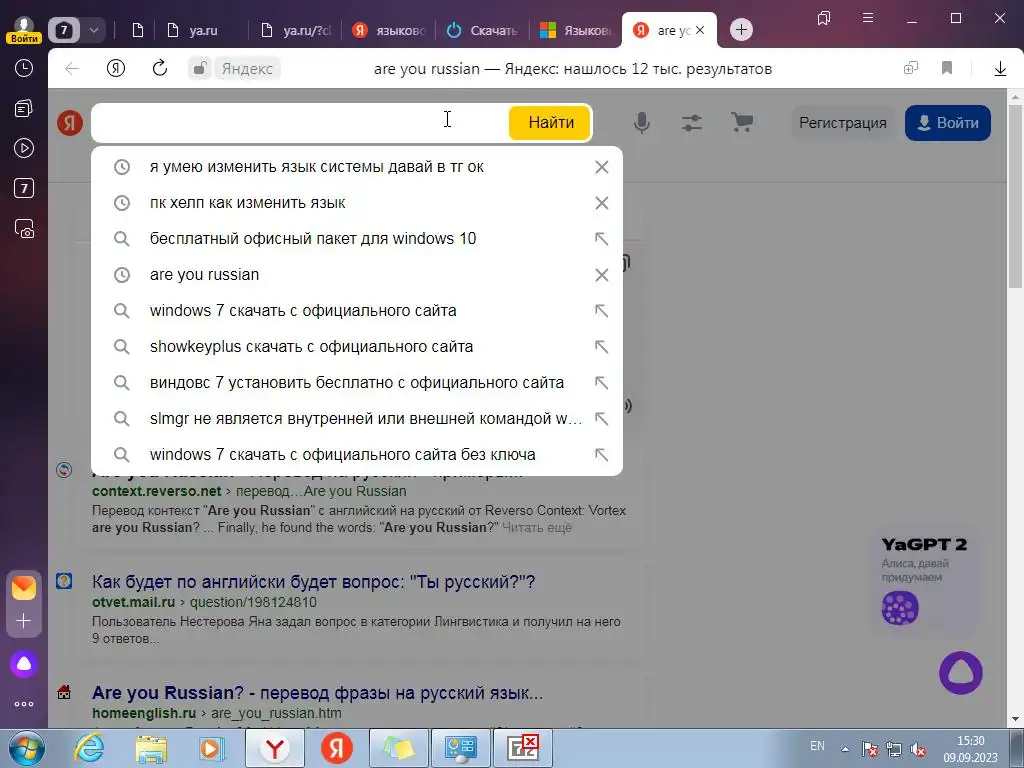The image size is (1024, 768).
Task: Select suggestion 'are you russian'
Action: [x=357, y=275]
